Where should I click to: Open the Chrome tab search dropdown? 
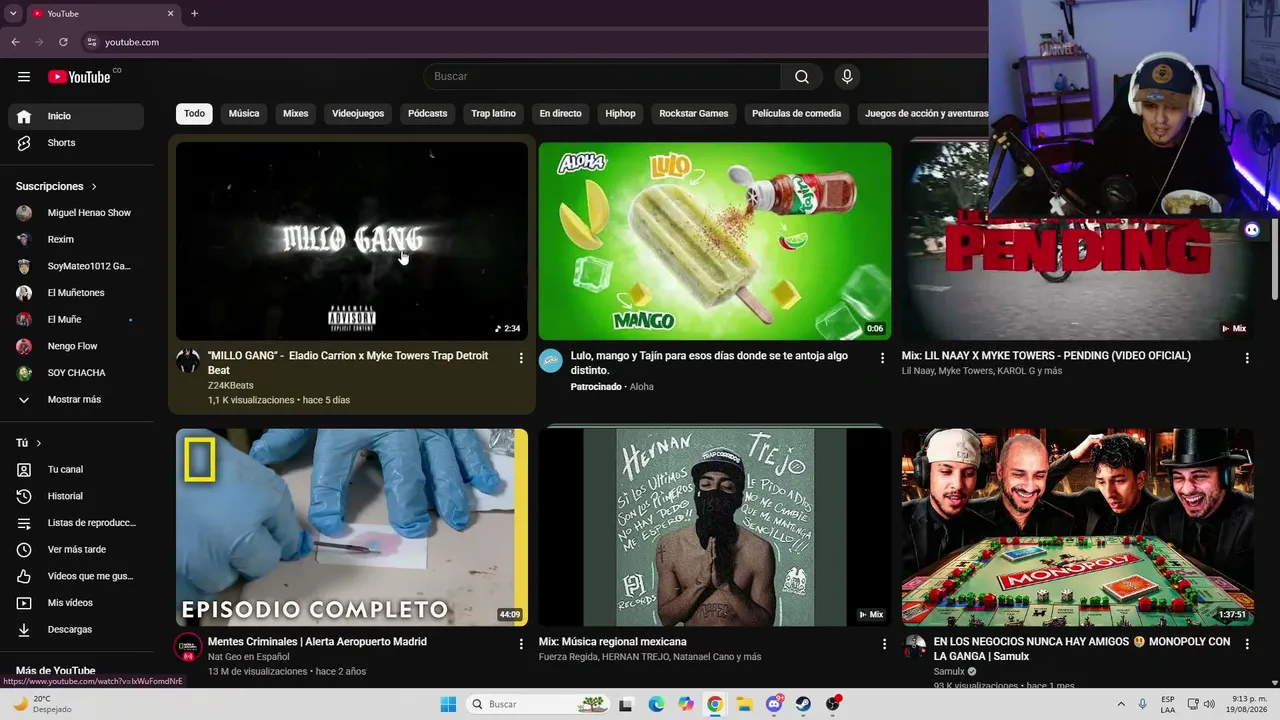click(x=13, y=13)
